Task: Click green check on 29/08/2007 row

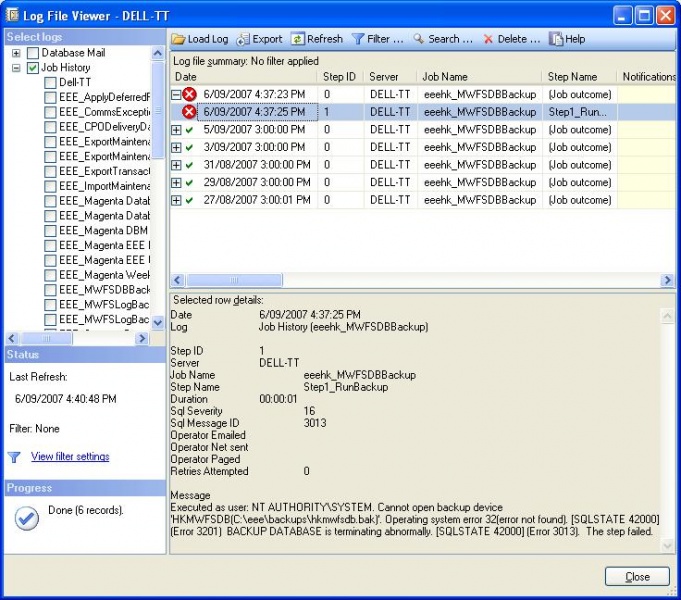Action: point(189,183)
